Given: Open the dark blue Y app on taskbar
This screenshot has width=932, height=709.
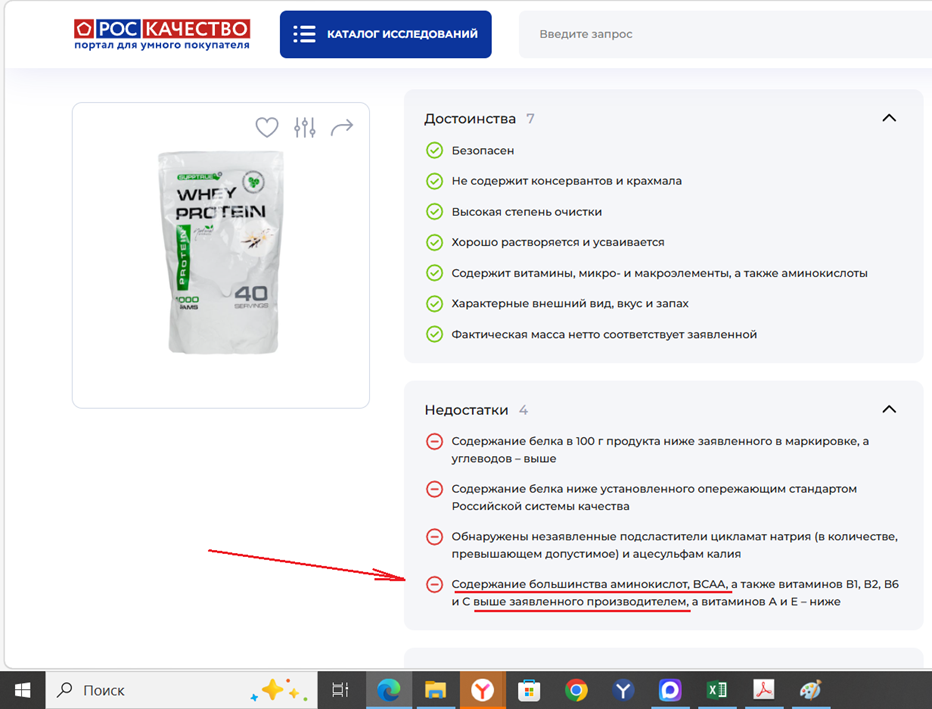Looking at the screenshot, I should tap(623, 690).
